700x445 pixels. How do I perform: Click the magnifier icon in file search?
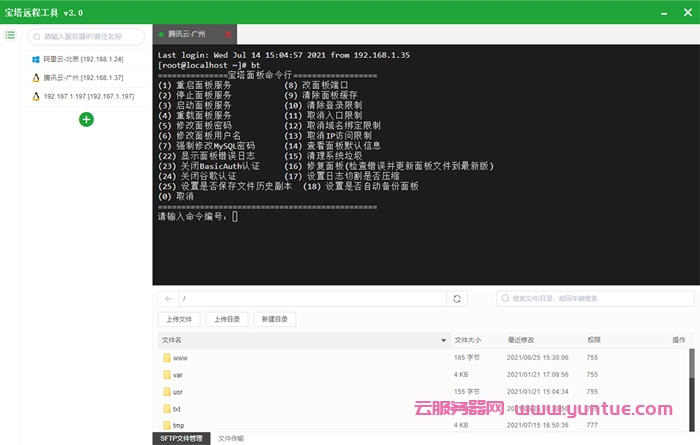(505, 298)
